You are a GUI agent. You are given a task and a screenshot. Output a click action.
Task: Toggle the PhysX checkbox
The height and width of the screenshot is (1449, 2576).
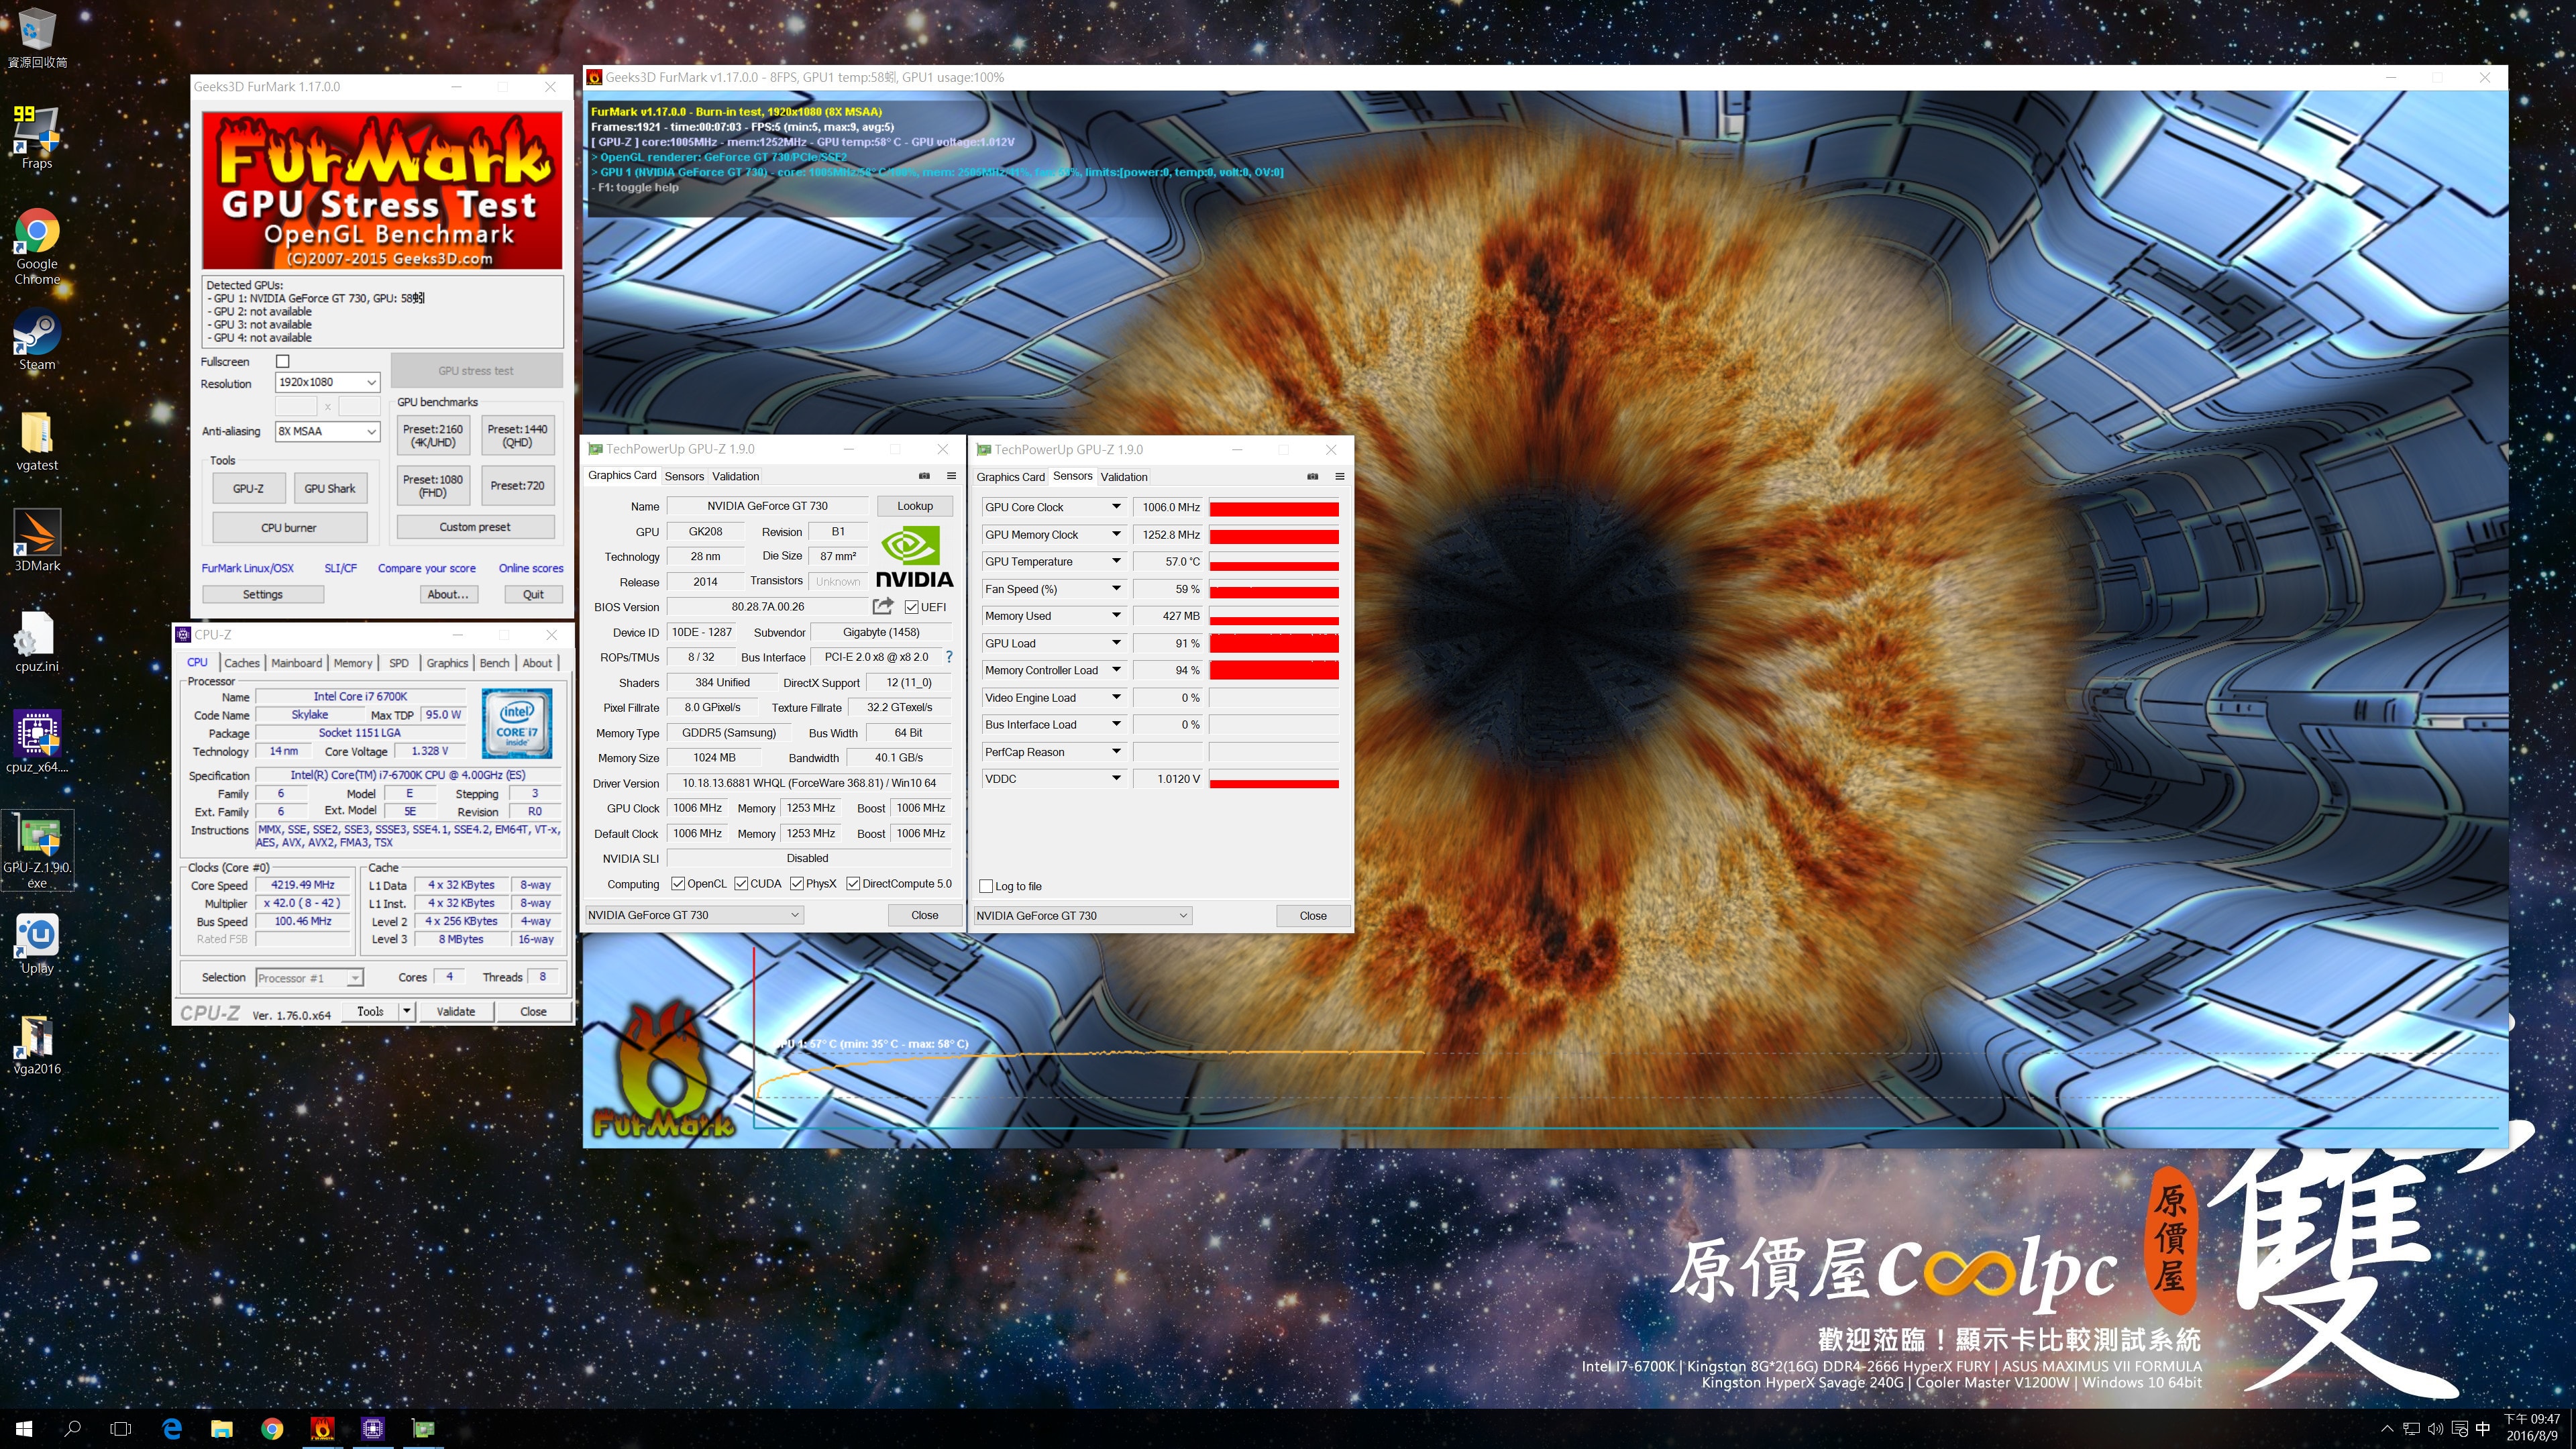(797, 884)
